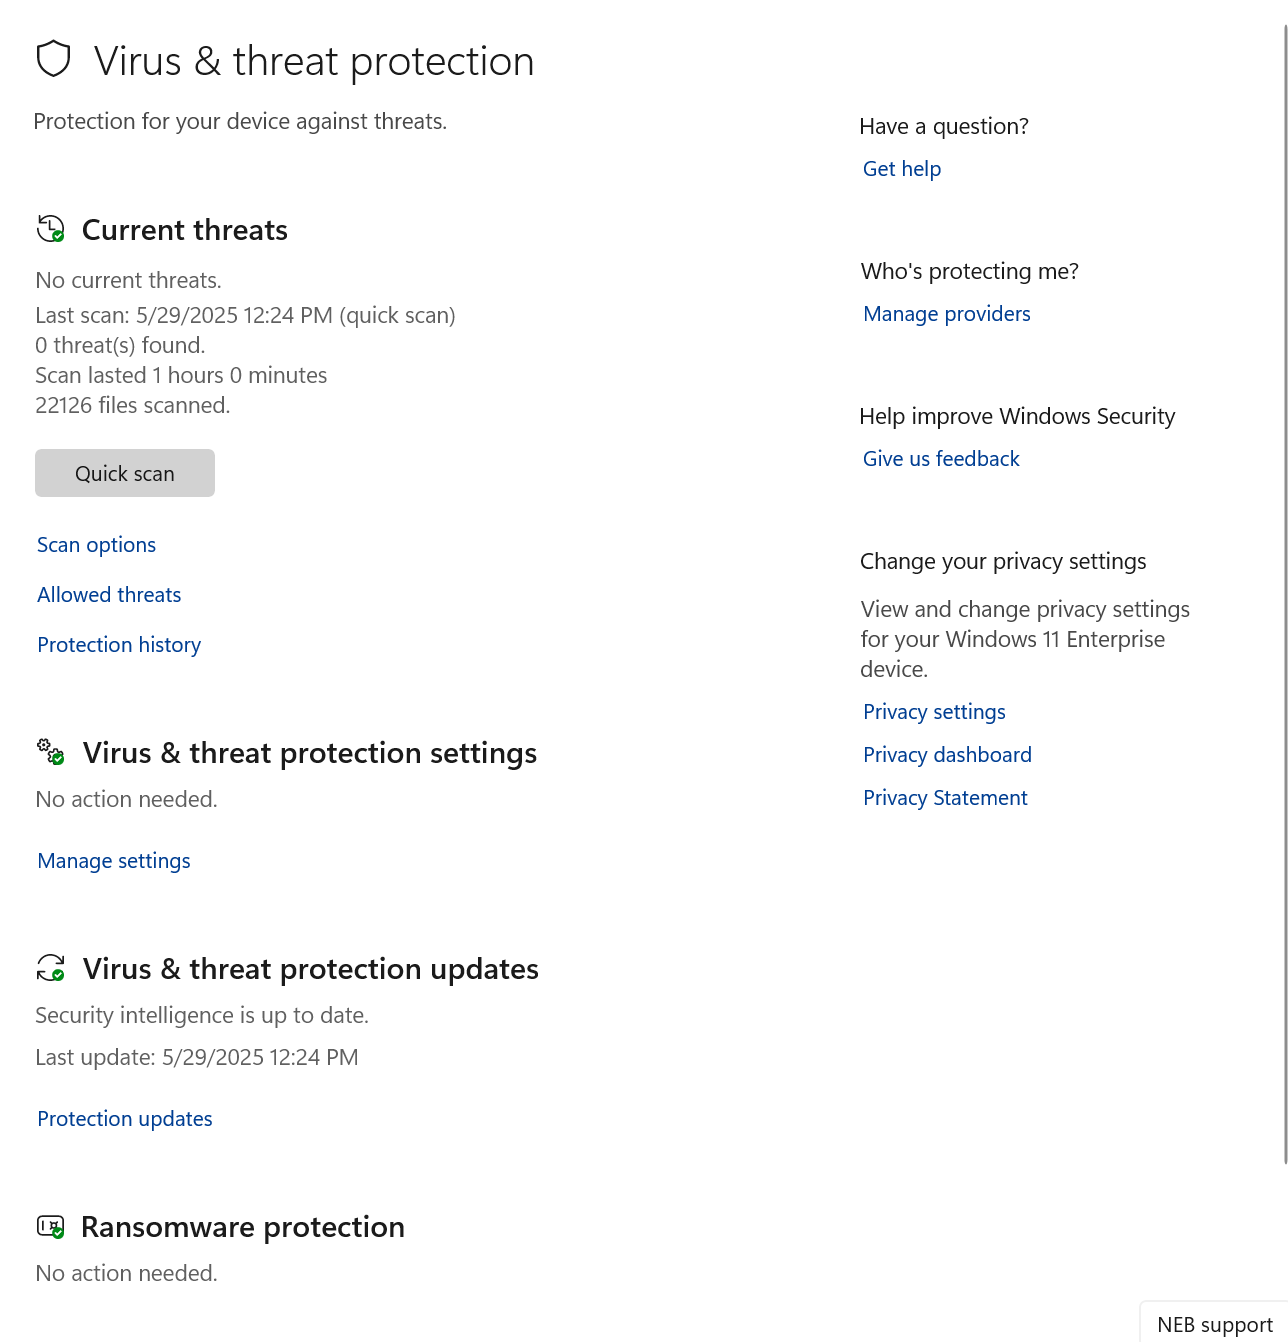The image size is (1288, 1342).
Task: Click the Get help link
Action: point(902,169)
